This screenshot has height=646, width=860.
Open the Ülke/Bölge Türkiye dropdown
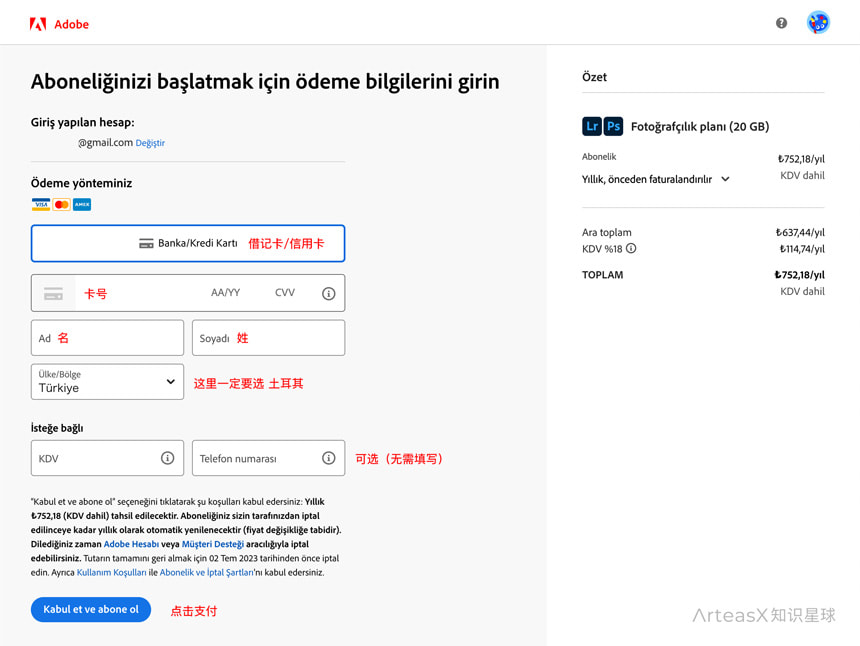[108, 382]
